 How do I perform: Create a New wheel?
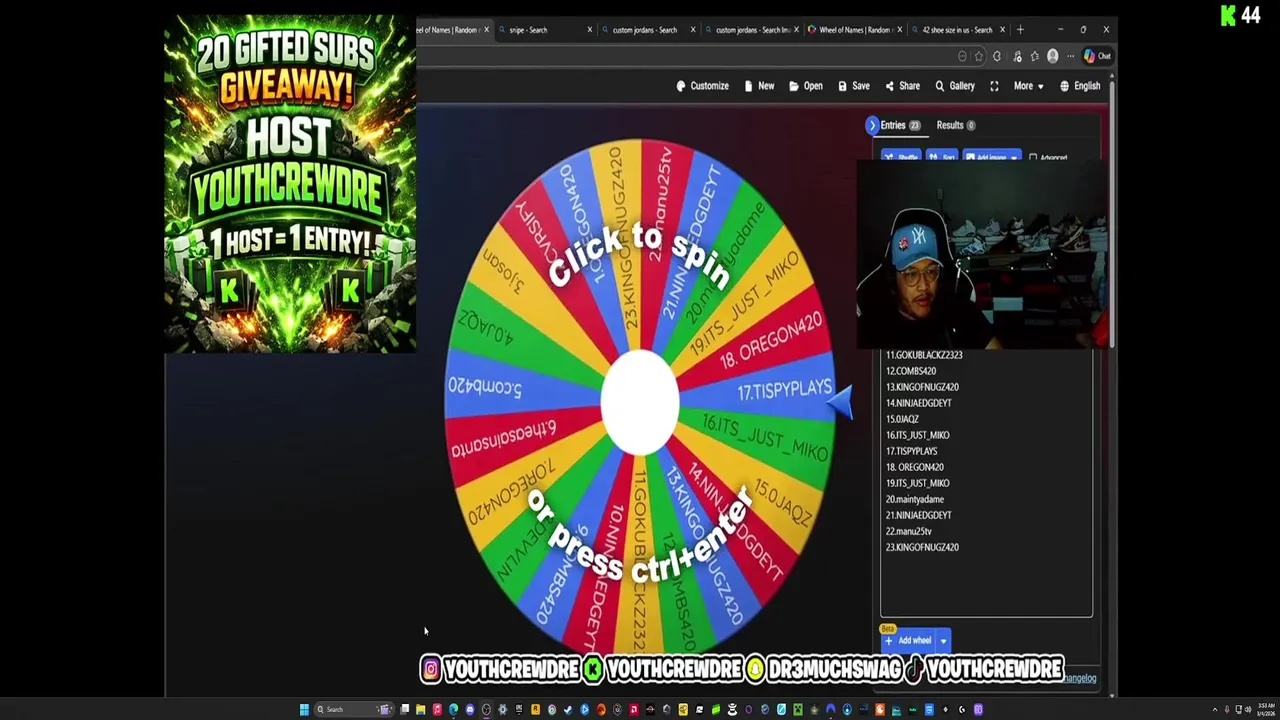point(759,86)
